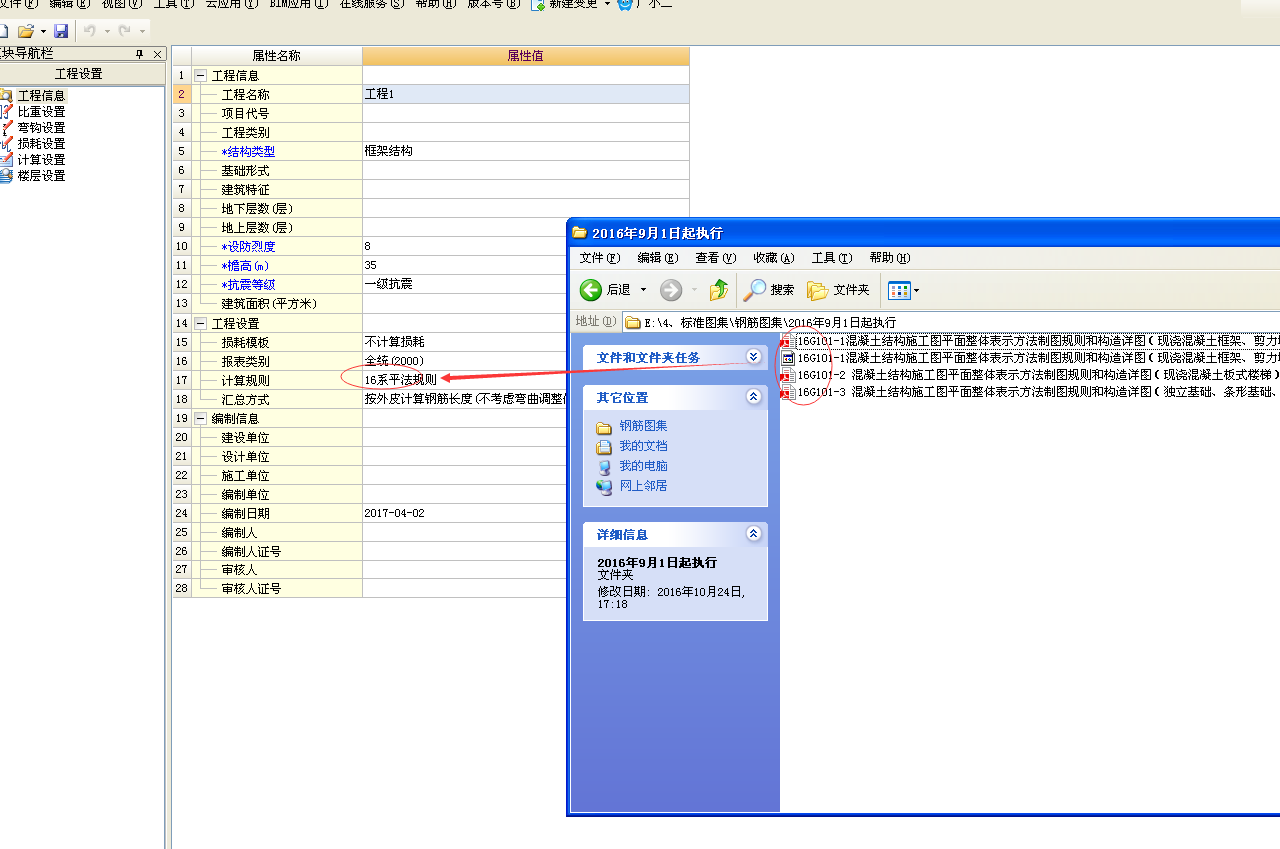1280x849 pixels.
Task: Expand the 文件和文件夹任务 side panel
Action: point(753,357)
